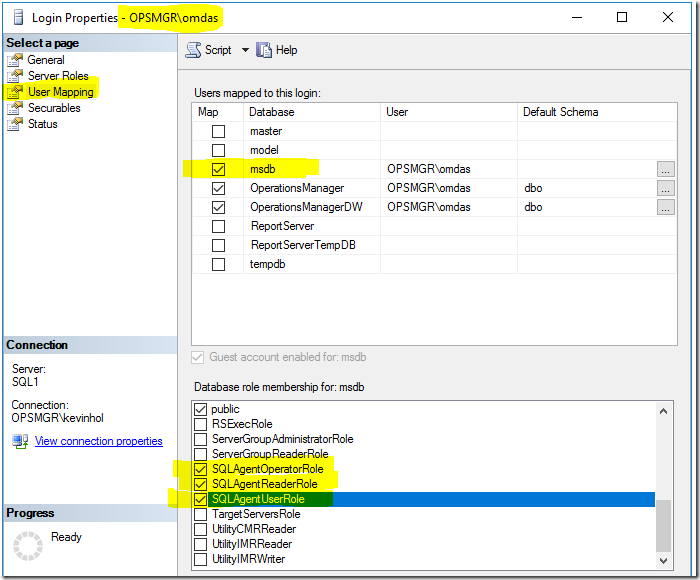700x580 pixels.
Task: Click the role list scroll-down arrow
Action: pos(663,561)
